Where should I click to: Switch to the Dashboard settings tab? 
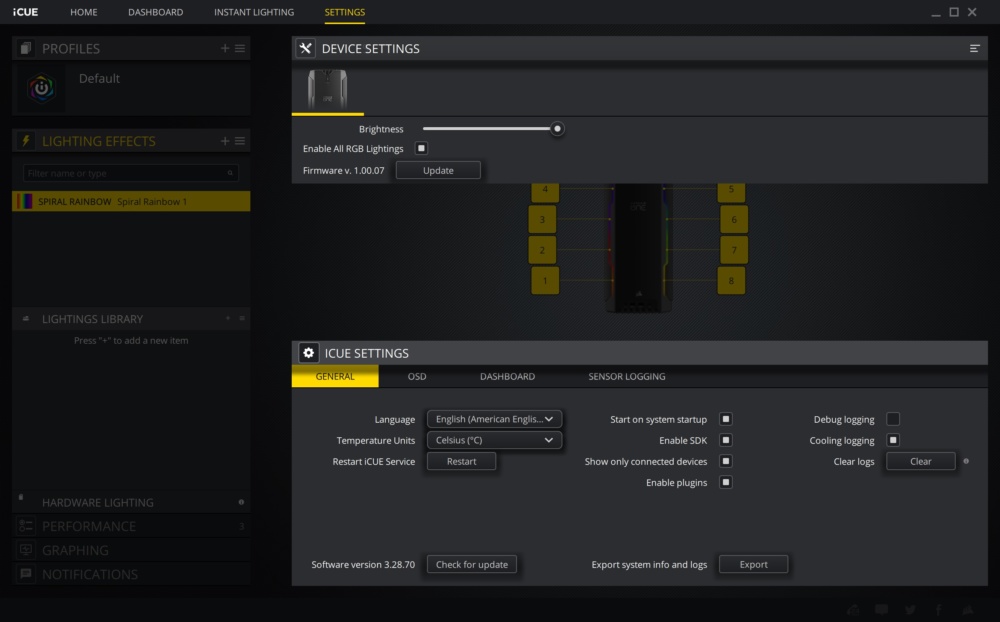coord(507,376)
